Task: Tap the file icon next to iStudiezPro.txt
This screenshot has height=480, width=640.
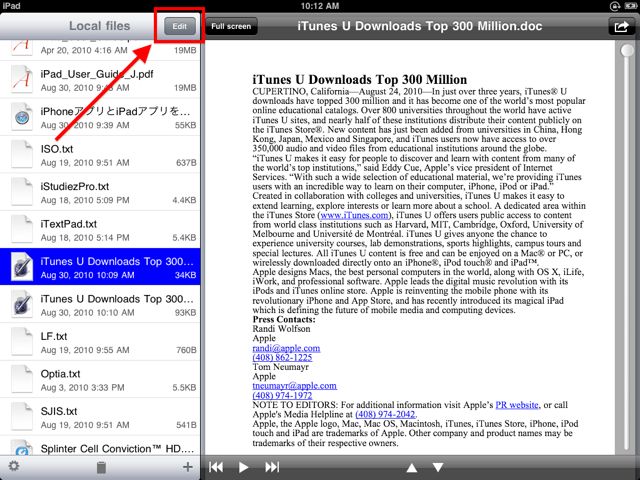Action: (21, 192)
